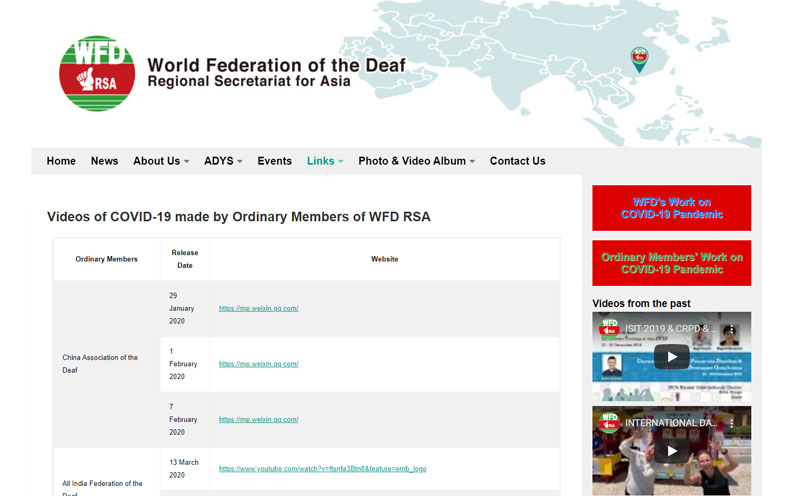
Task: Click the 13 March 2020 date cell
Action: [184, 468]
